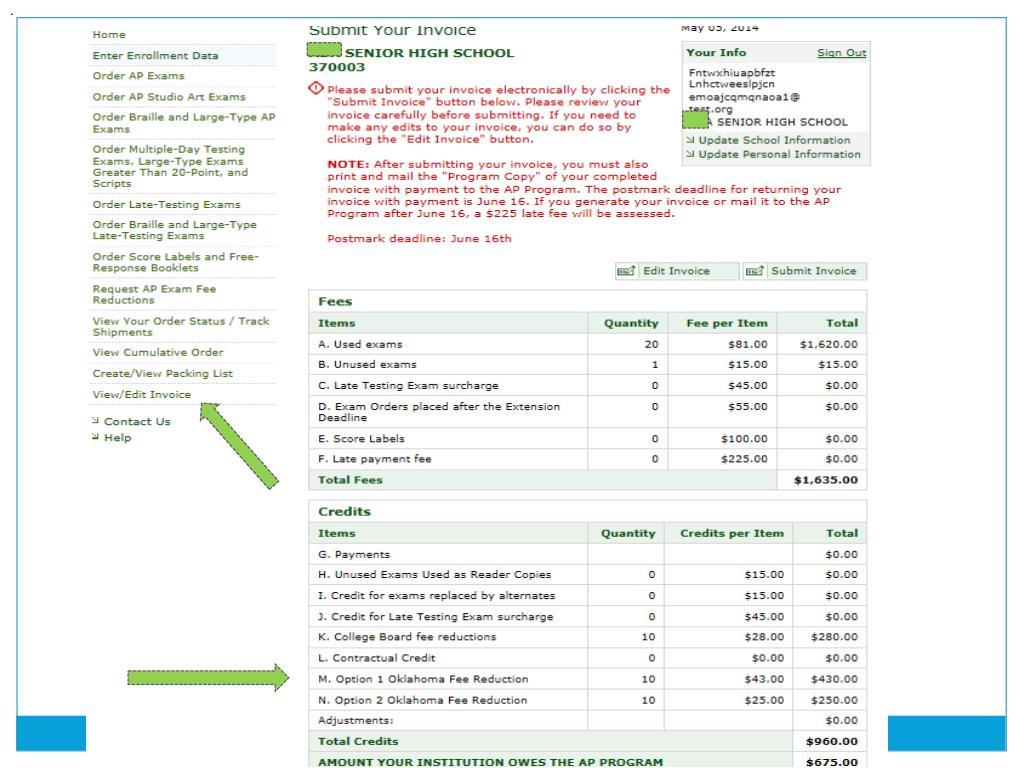Image resolution: width=1024 pixels, height=768 pixels.
Task: Open View Your Order Status / Track Shipments
Action: 181,327
